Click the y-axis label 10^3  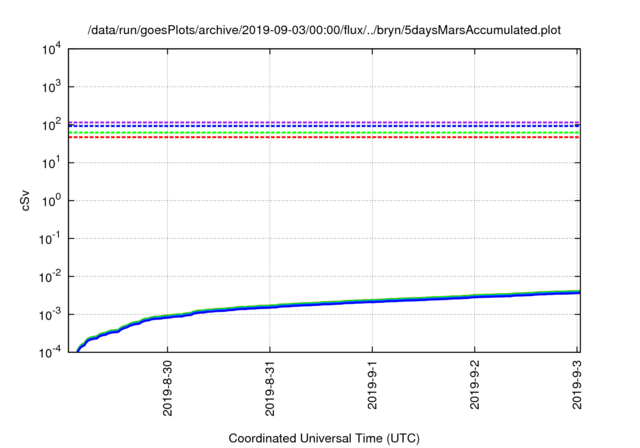(51, 87)
